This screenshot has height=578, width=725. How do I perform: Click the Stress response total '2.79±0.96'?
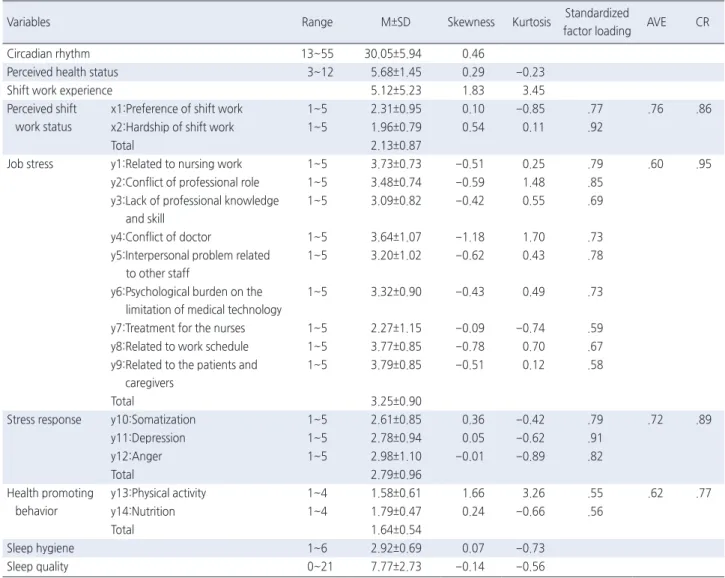(x=396, y=474)
